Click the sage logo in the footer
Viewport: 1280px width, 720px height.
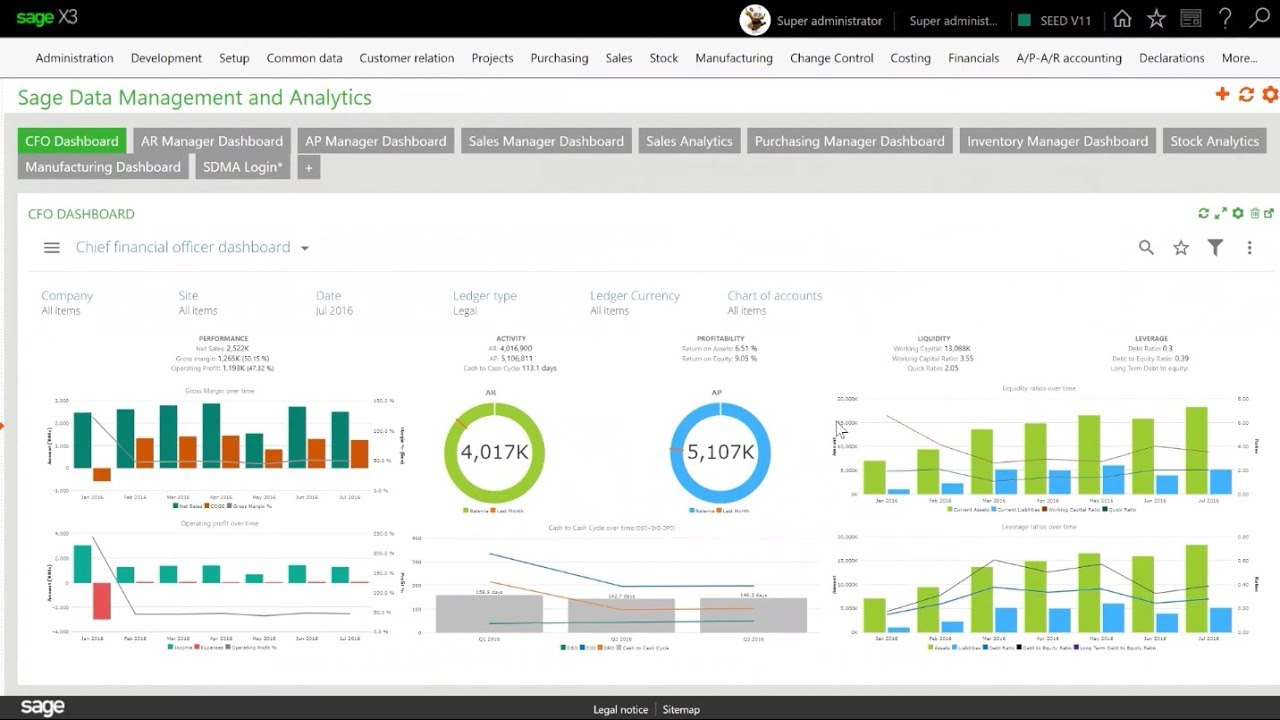coord(42,707)
